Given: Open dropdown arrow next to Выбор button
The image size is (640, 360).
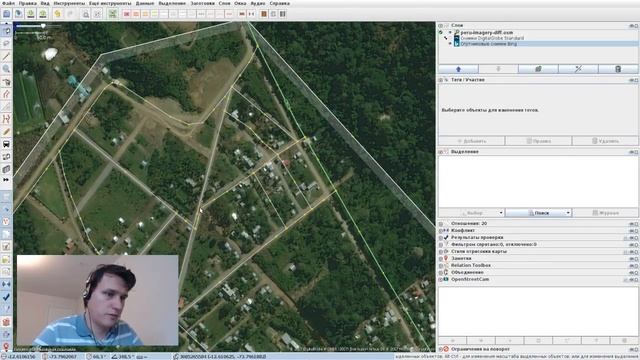Looking at the screenshot, I should click(501, 213).
